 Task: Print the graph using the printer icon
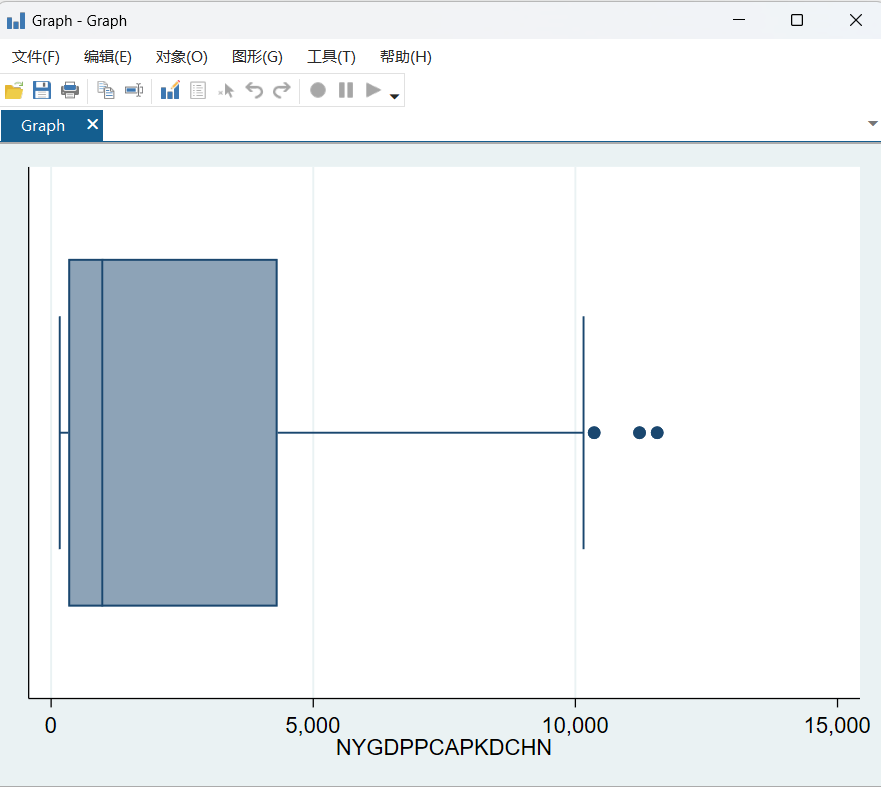coord(70,91)
